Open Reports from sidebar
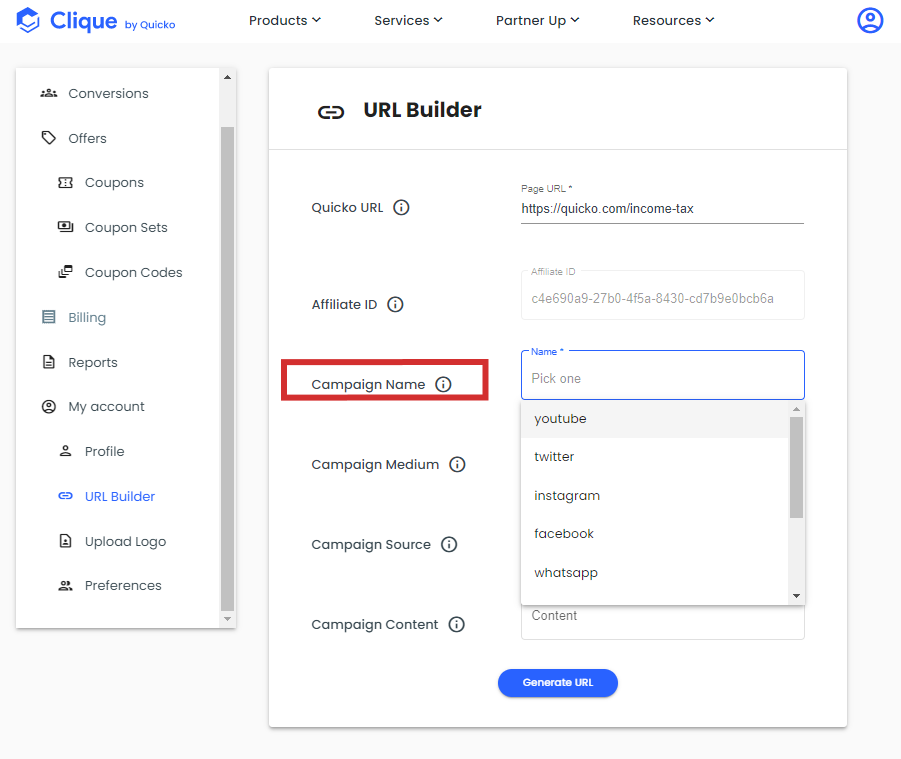The image size is (901, 759). 93,363
